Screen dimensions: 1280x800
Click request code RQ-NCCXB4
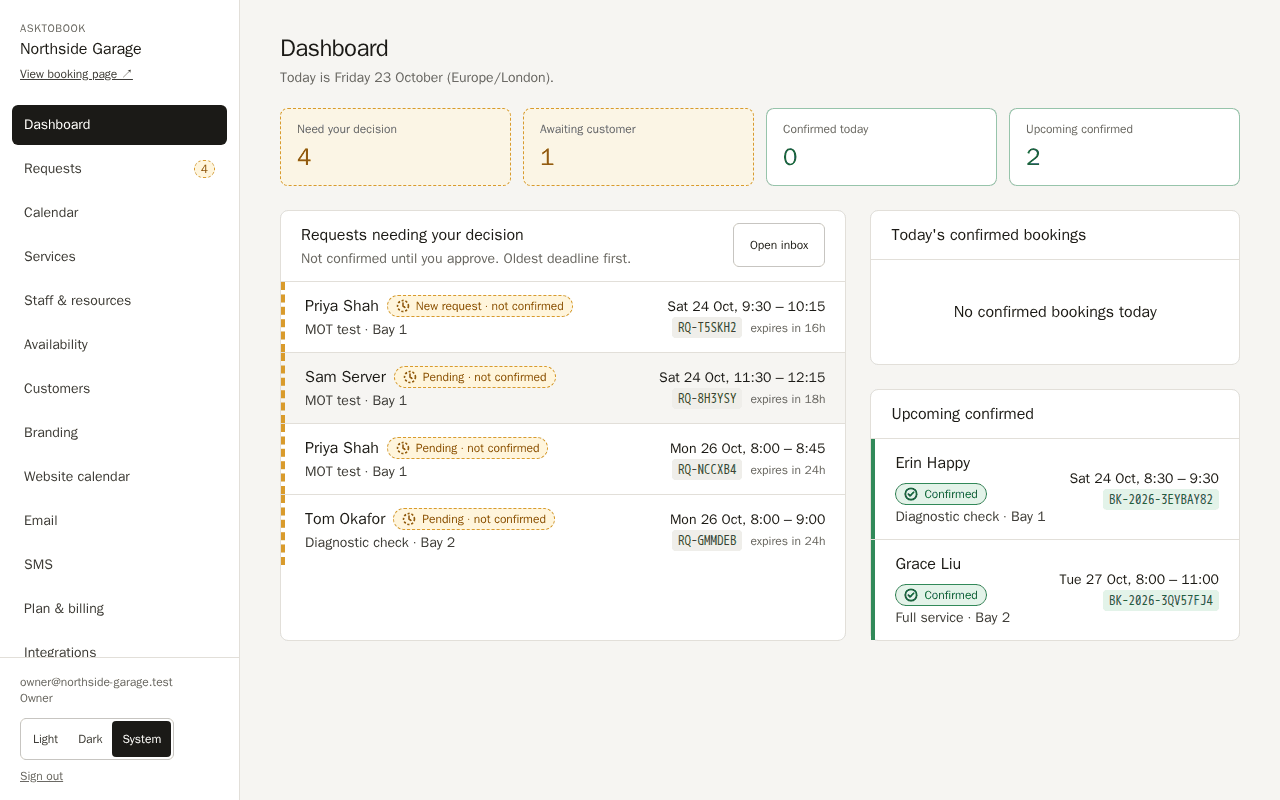[707, 470]
